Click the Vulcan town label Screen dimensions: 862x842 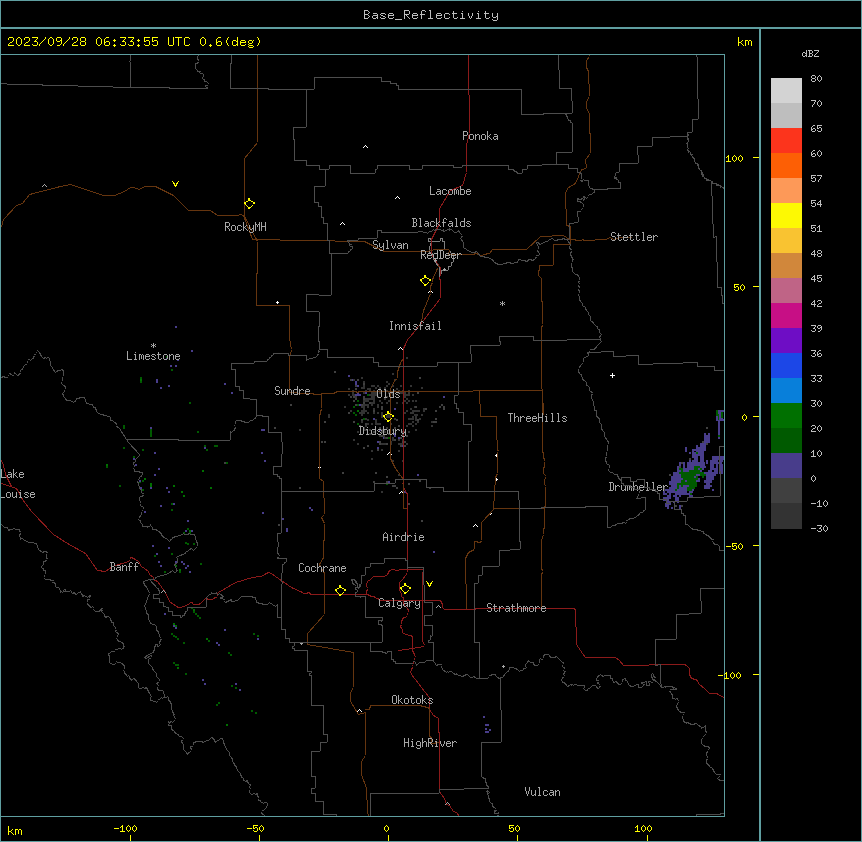[542, 792]
